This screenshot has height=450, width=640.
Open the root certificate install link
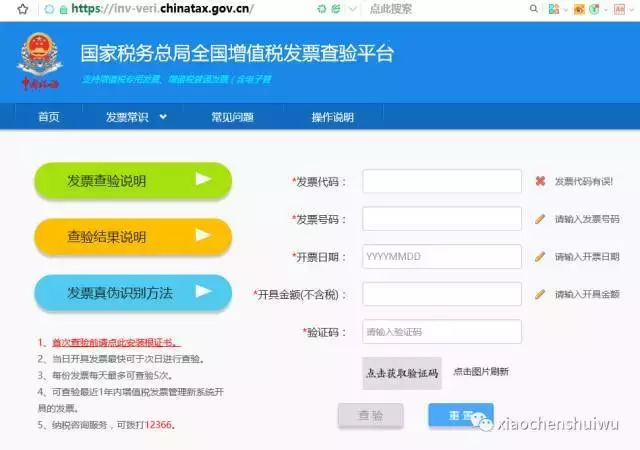116,342
